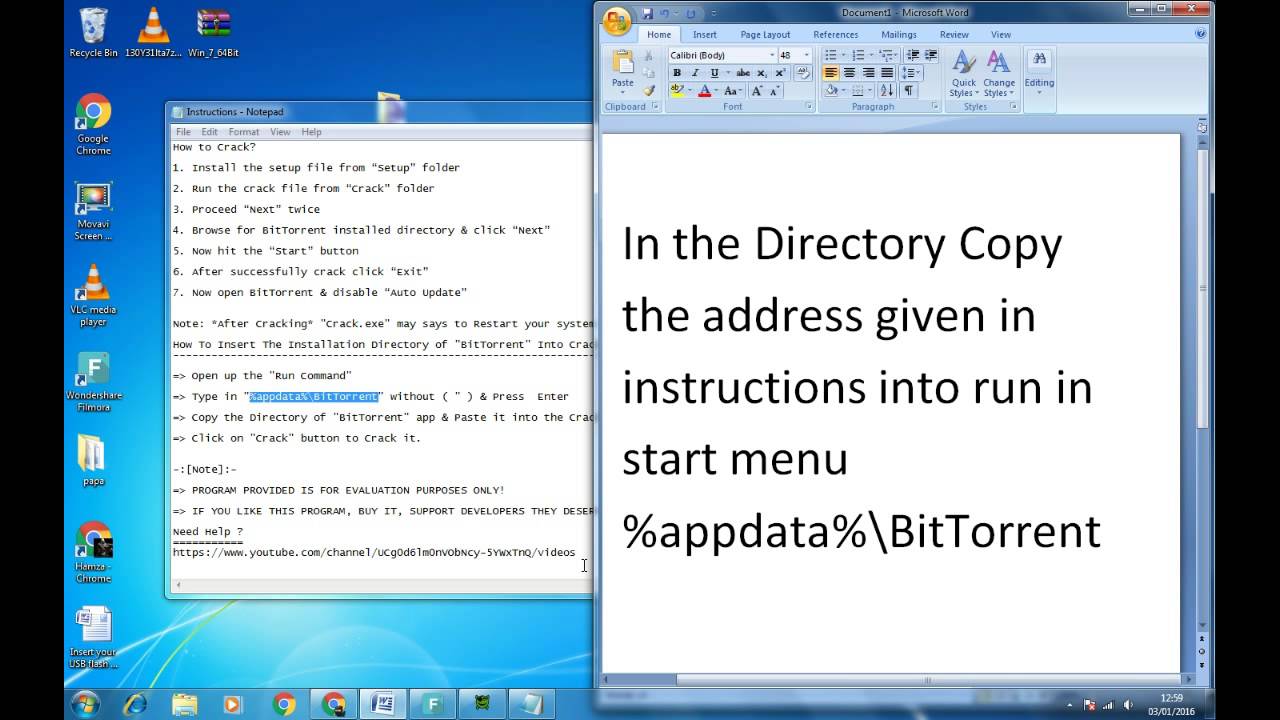Screen dimensions: 1280x720
Task: Save the Word document from Quick Access toolbar
Action: point(647,14)
